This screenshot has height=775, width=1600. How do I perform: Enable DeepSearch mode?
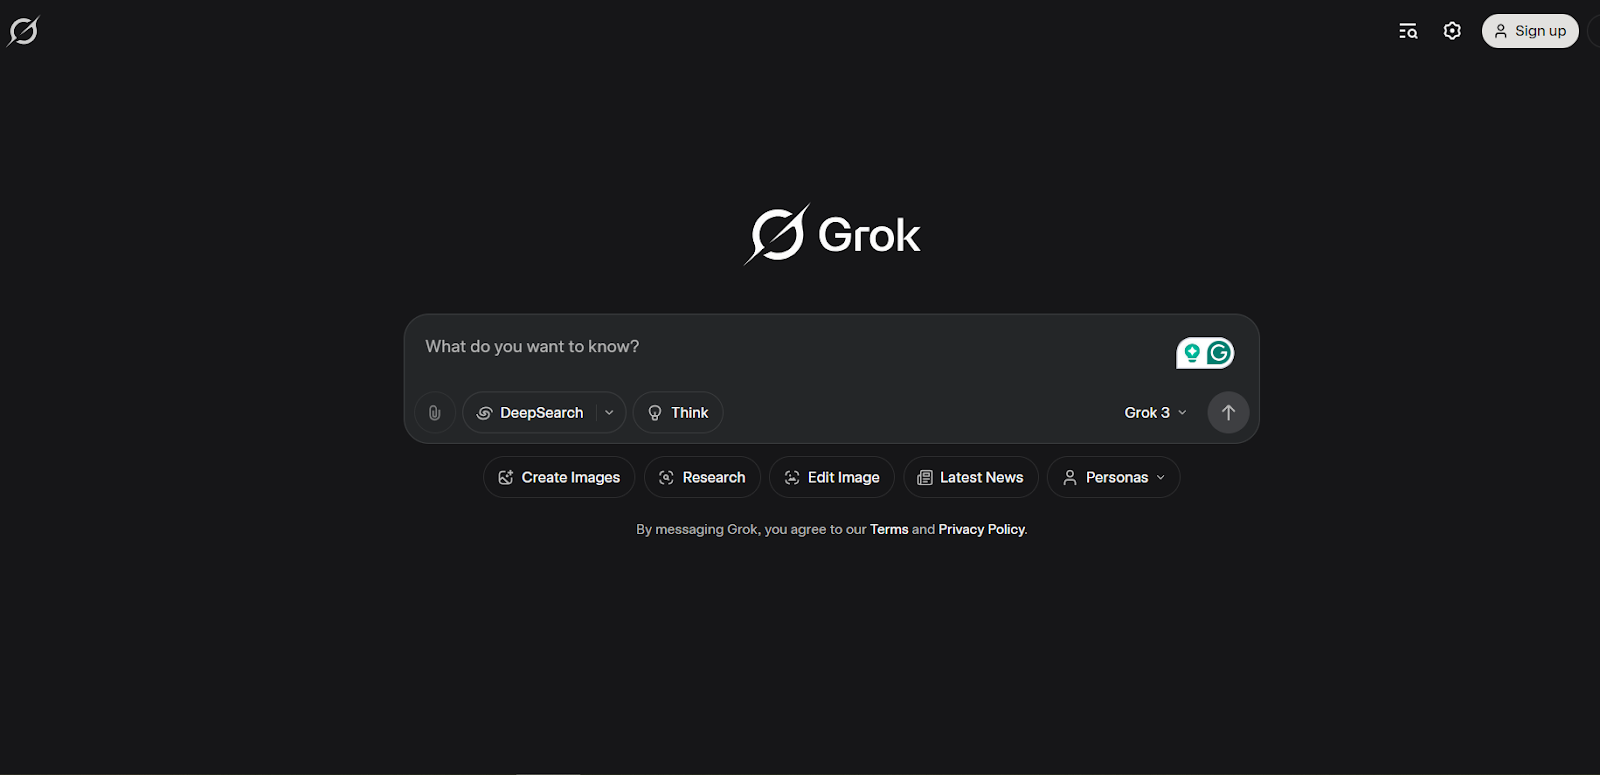tap(530, 412)
